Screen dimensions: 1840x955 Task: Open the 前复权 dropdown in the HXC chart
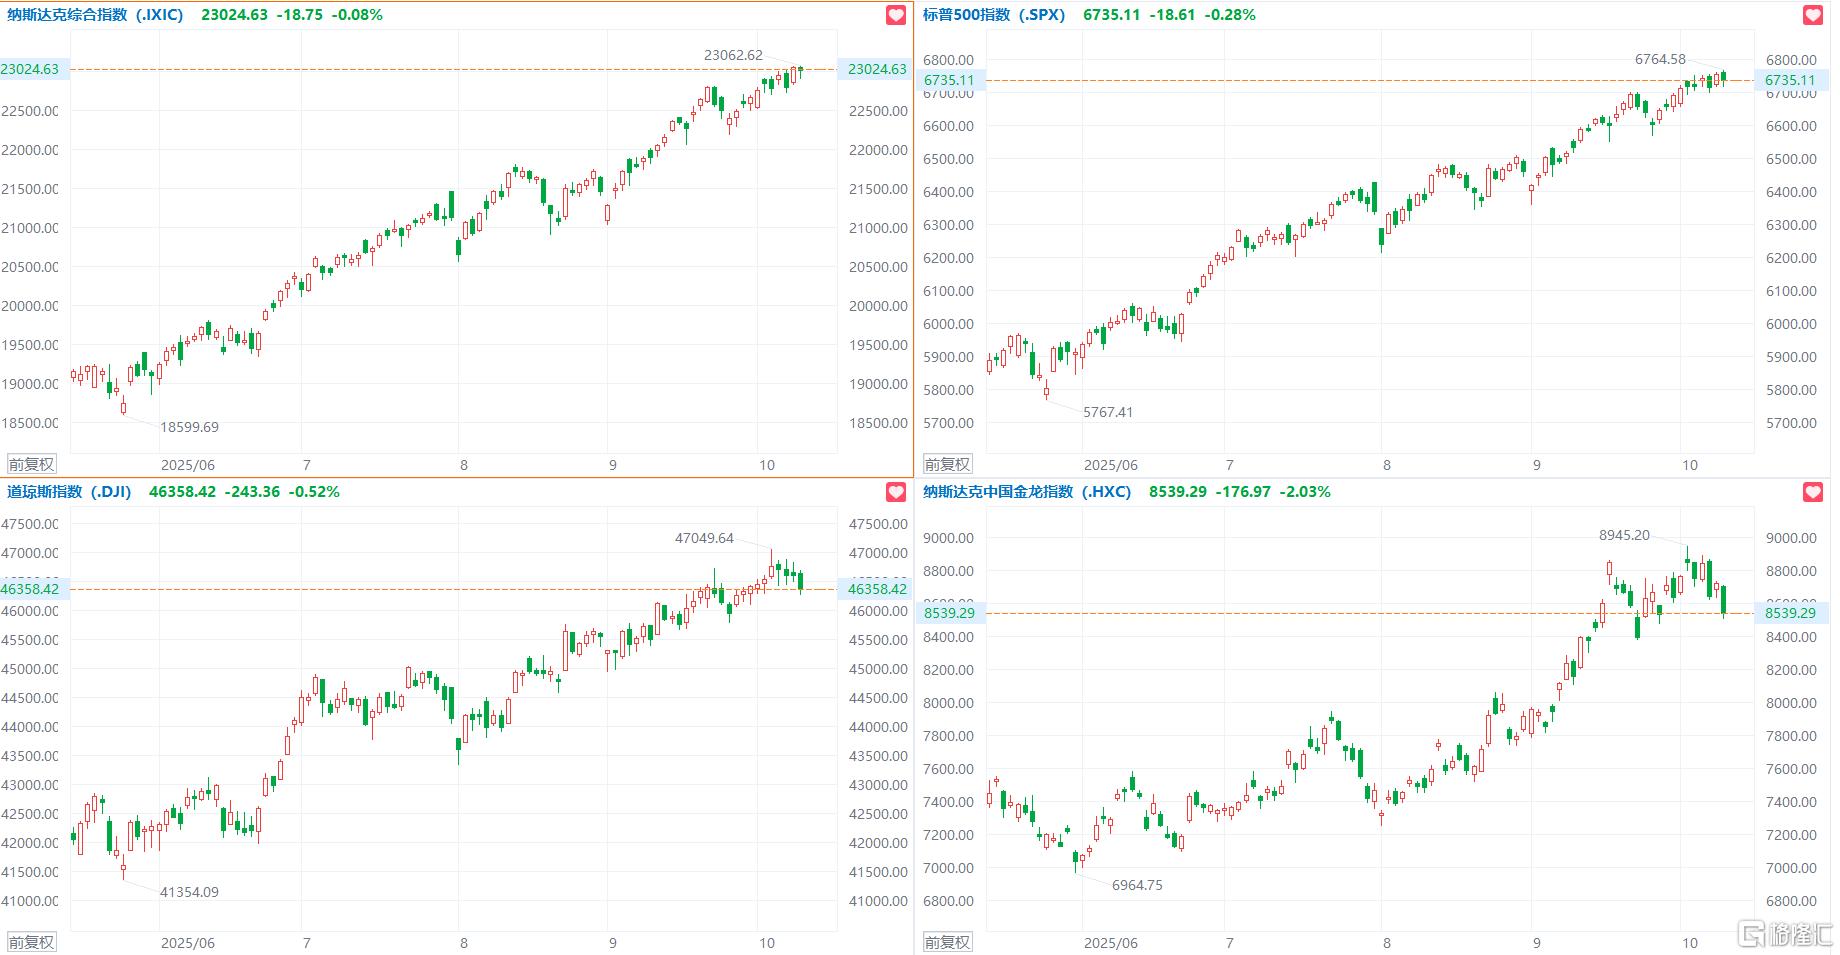(x=947, y=942)
